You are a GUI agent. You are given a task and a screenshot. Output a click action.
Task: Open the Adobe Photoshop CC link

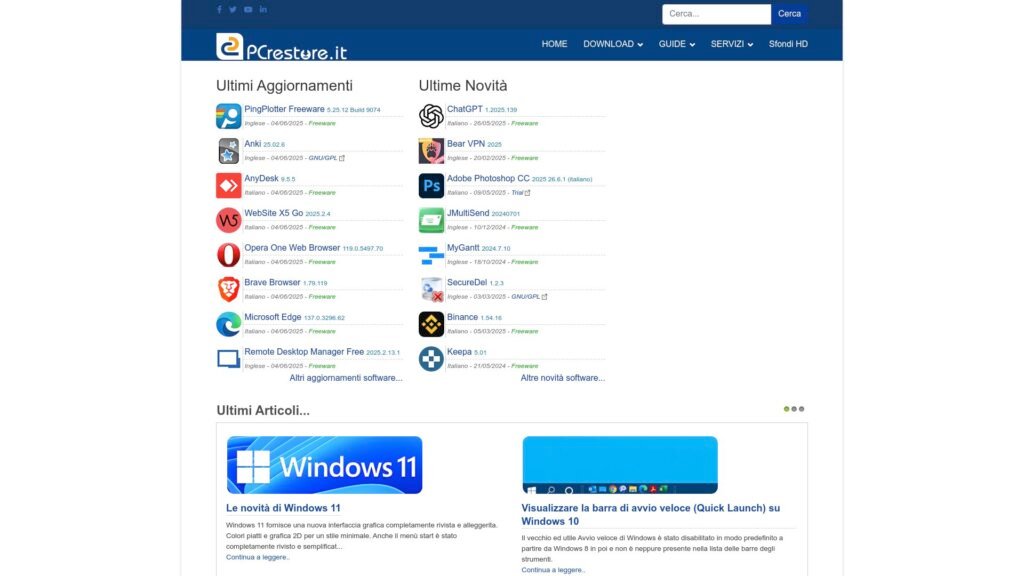(x=488, y=178)
